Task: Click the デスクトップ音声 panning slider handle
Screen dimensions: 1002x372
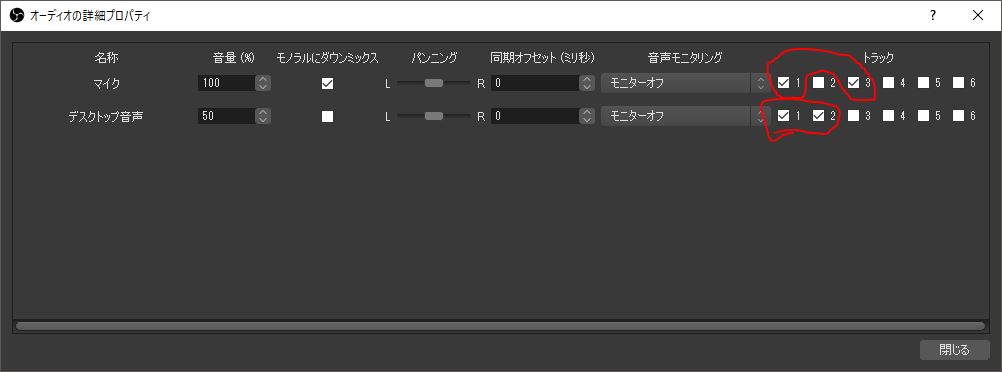Action: [x=434, y=116]
